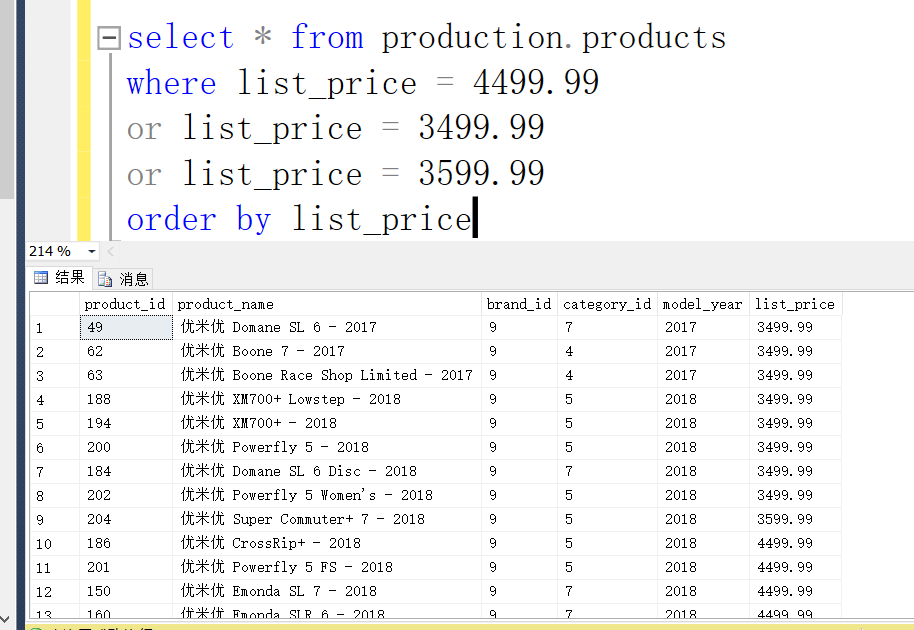
Task: Click the select-all corner cell of the results grid
Action: 55,303
